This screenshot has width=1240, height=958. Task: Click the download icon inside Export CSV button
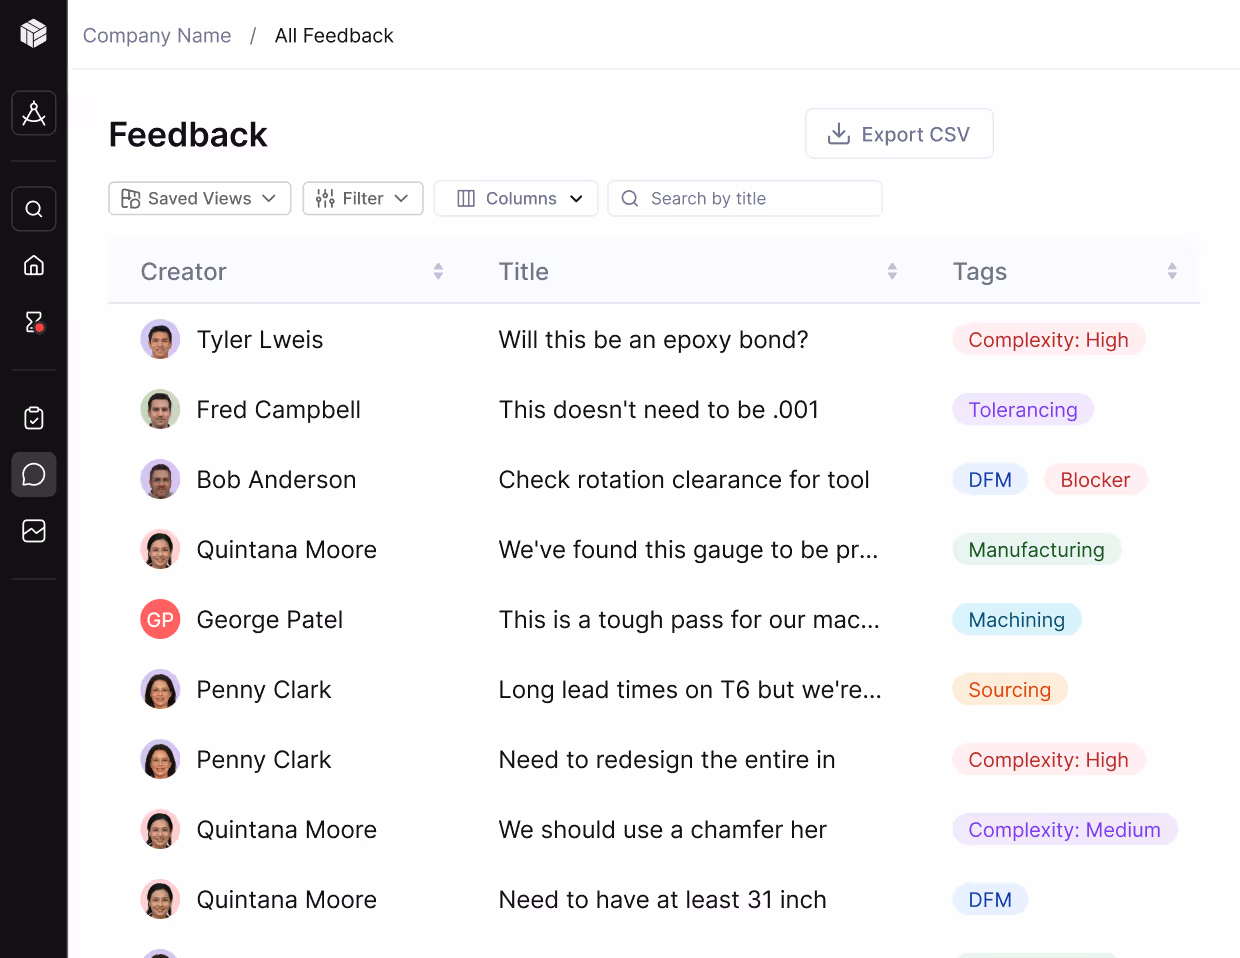pos(837,133)
